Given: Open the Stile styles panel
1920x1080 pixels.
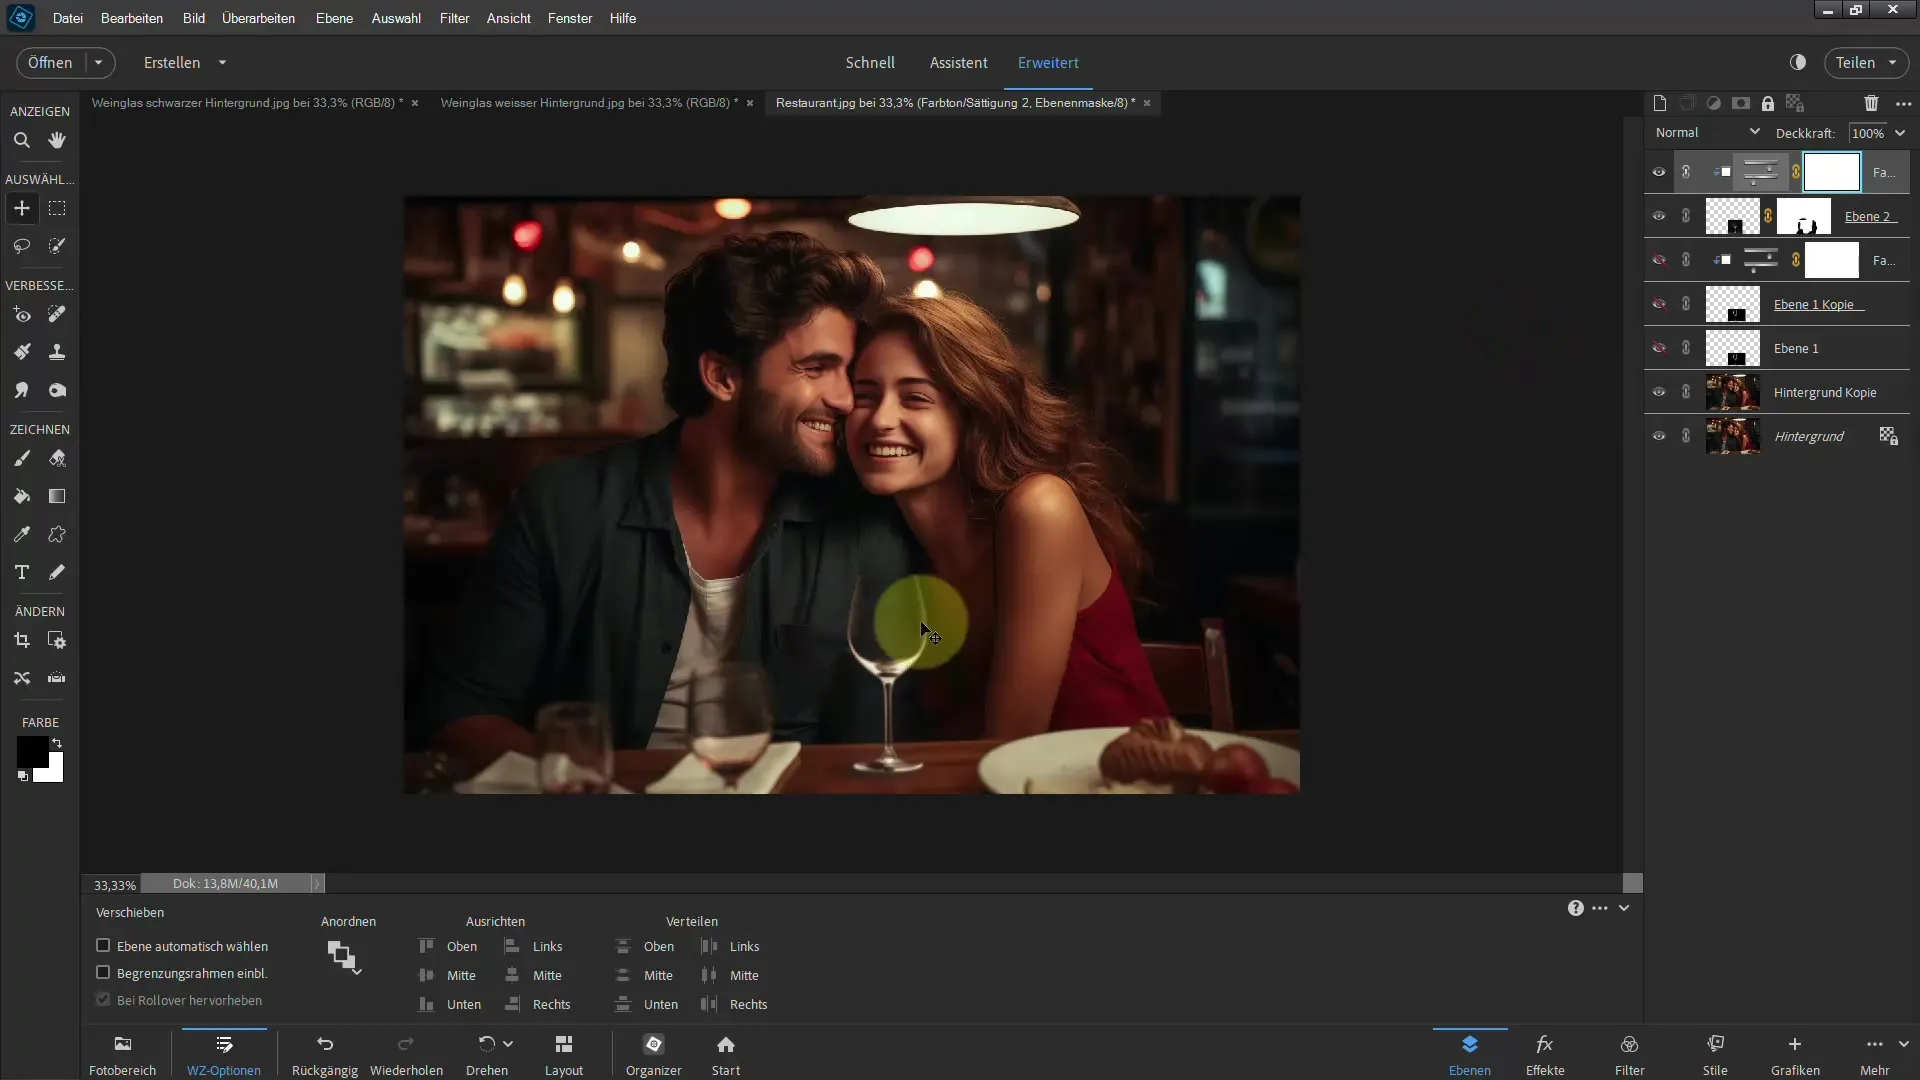Looking at the screenshot, I should pos(1715,1055).
